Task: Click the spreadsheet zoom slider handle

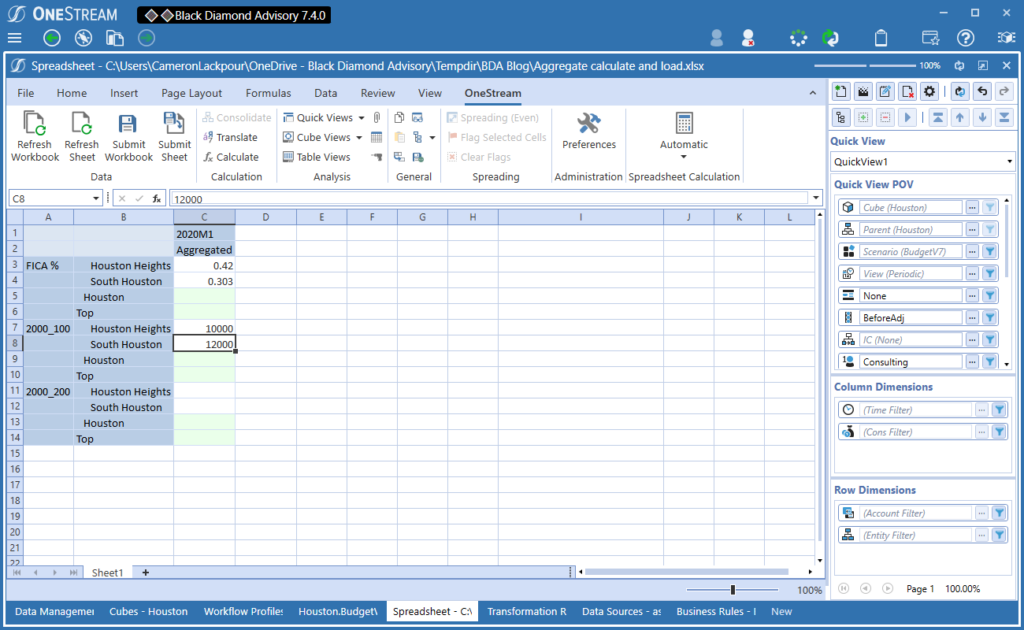Action: tap(733, 590)
